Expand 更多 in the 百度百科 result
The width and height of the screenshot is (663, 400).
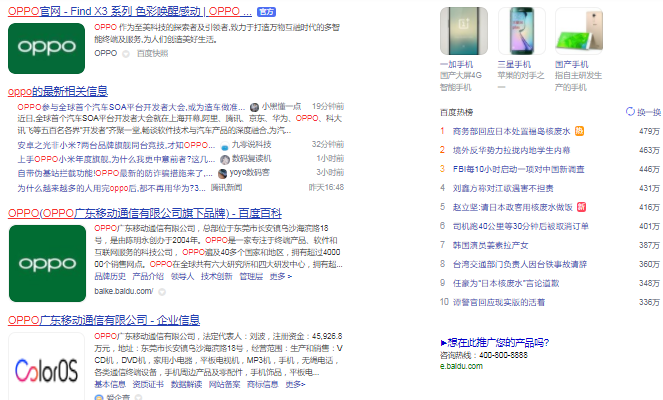(280, 277)
